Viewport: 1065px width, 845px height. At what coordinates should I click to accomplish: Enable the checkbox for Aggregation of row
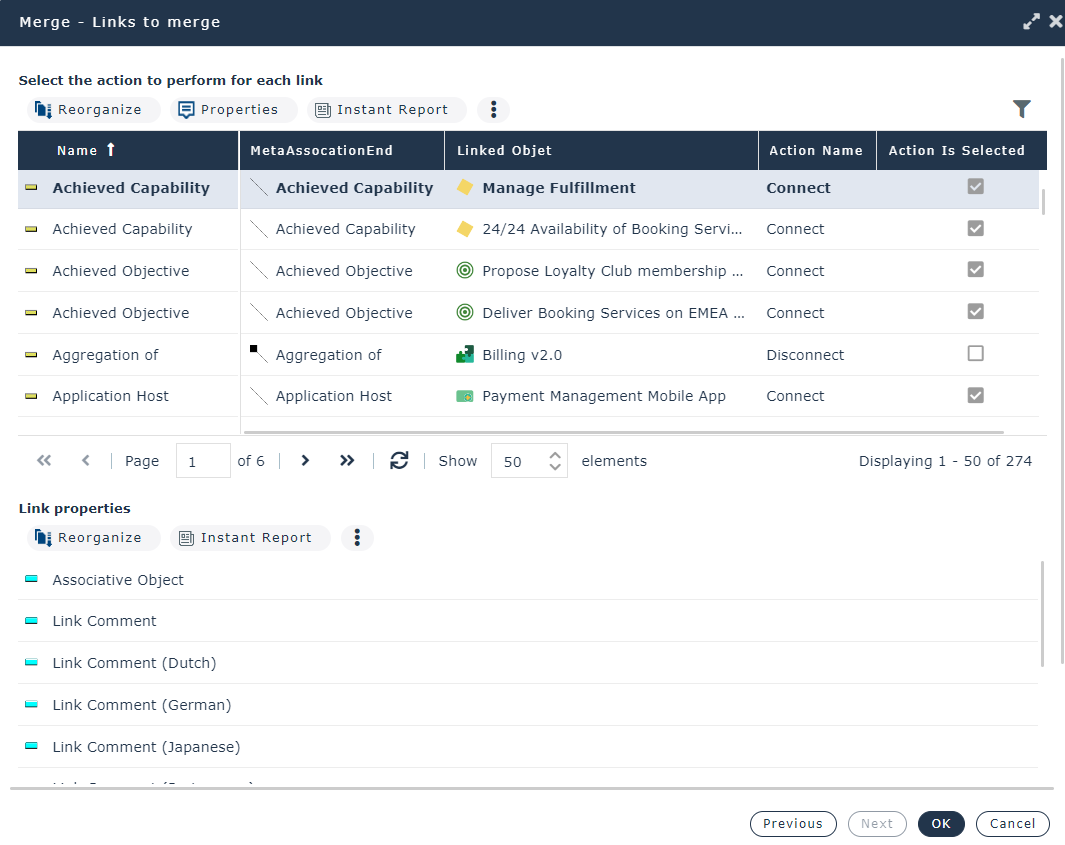pyautogui.click(x=975, y=353)
